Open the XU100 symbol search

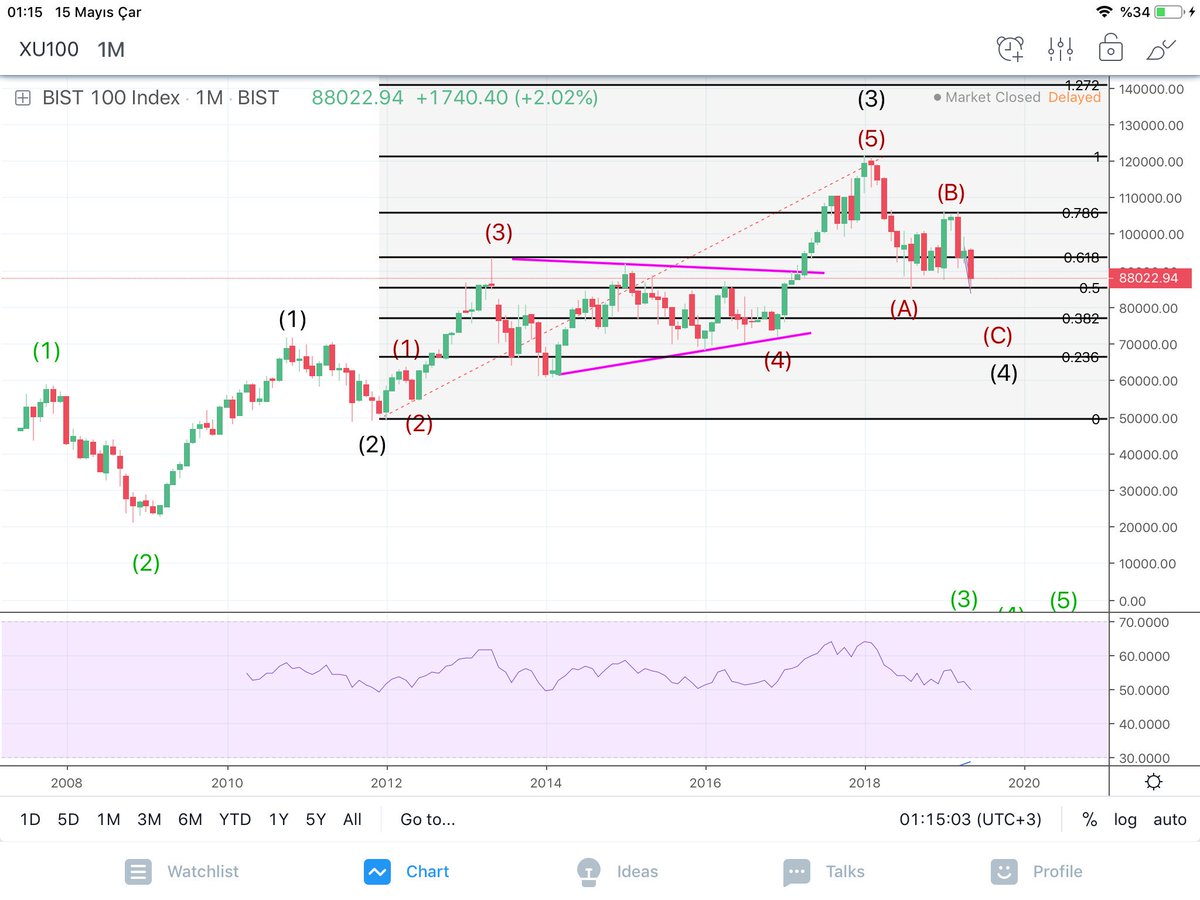47,48
